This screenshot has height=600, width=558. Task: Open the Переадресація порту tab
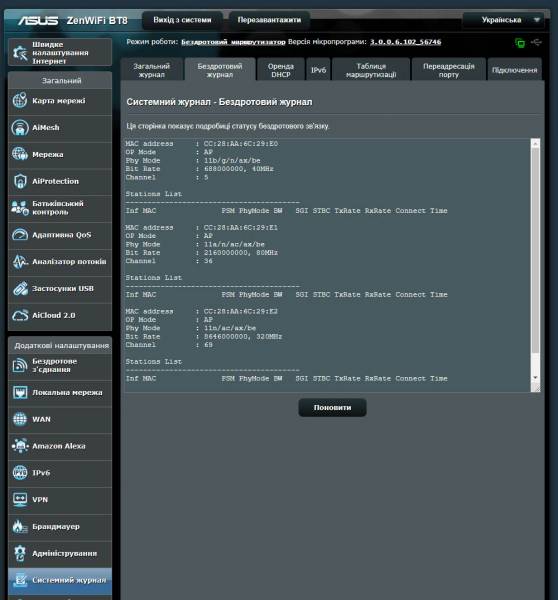pyautogui.click(x=449, y=70)
